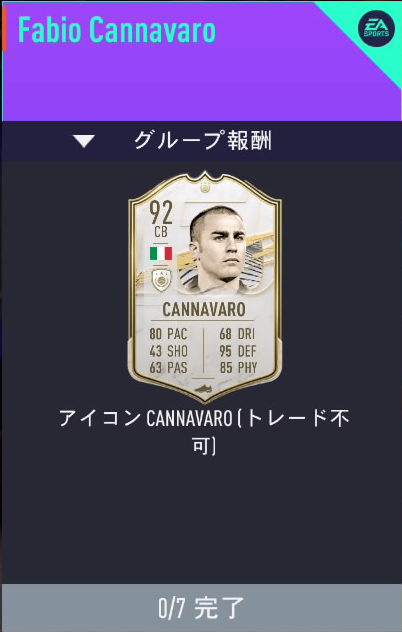Image resolution: width=402 pixels, height=632 pixels.
Task: Click the 0/7 完了 progress bar
Action: (x=202, y=608)
